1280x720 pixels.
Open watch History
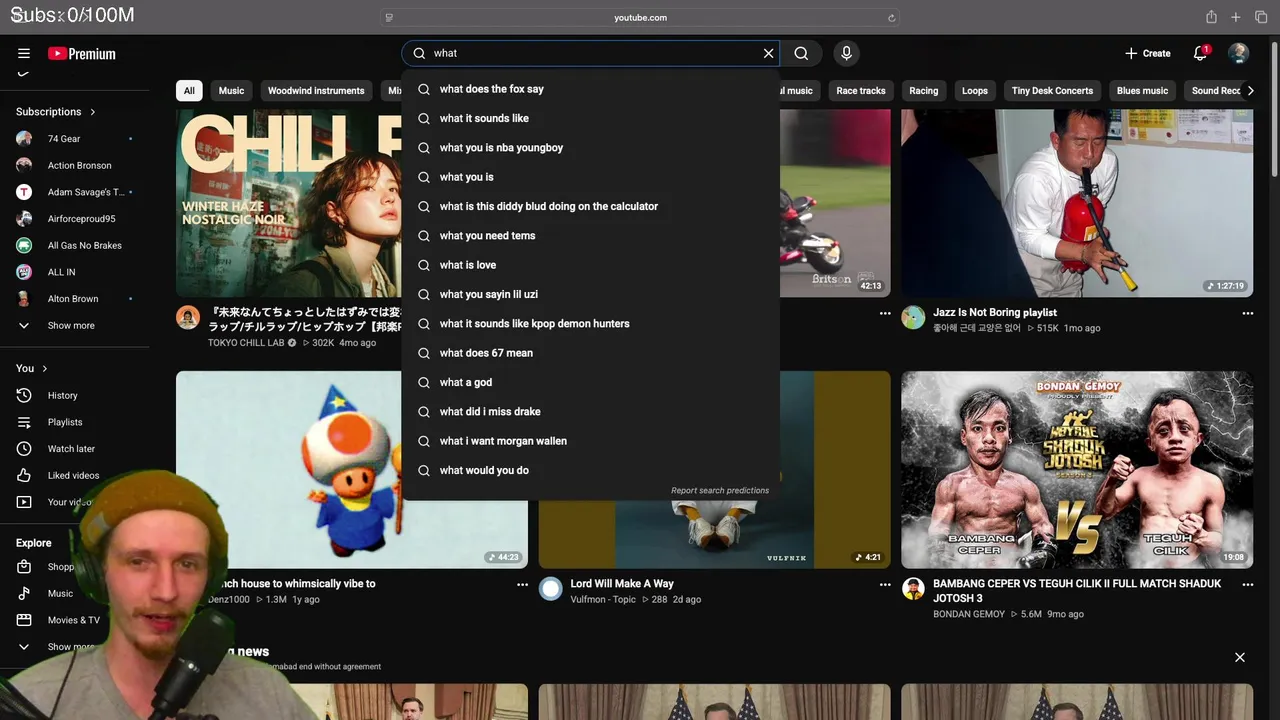point(75,396)
